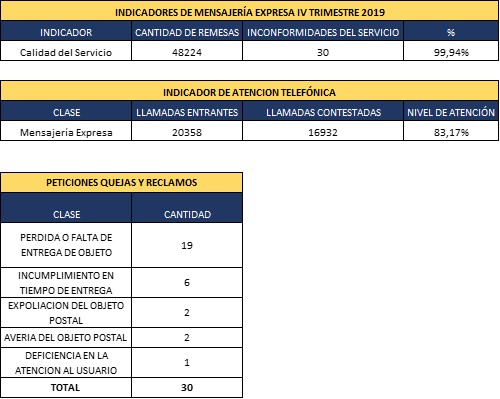The height and width of the screenshot is (399, 500).
Task: Click the 'LLAMADAS CONTESTADAS' header cell
Action: click(323, 112)
